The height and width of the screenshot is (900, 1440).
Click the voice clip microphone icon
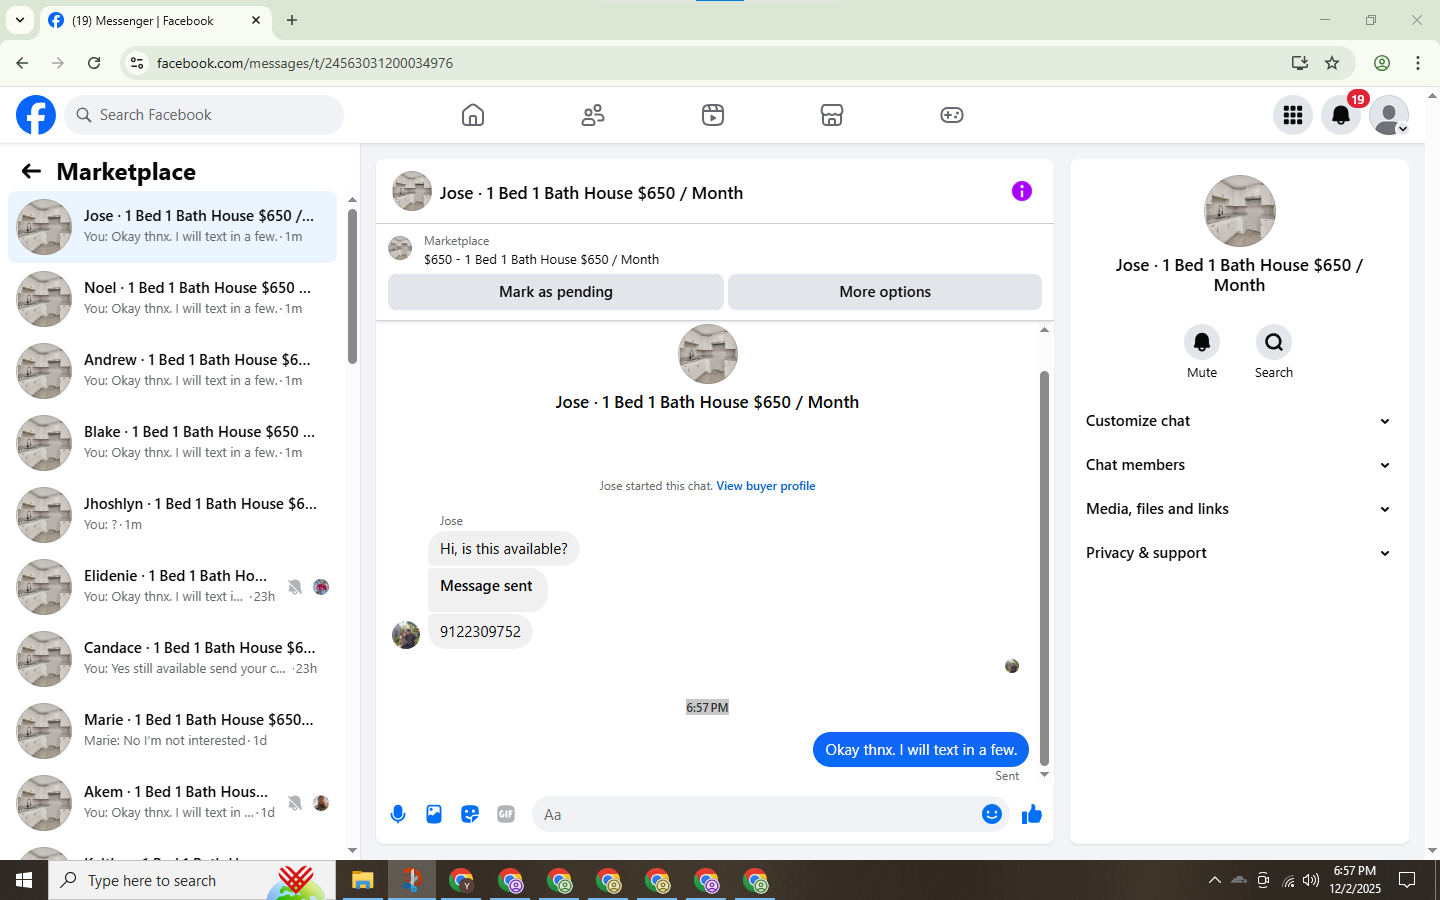pos(398,814)
